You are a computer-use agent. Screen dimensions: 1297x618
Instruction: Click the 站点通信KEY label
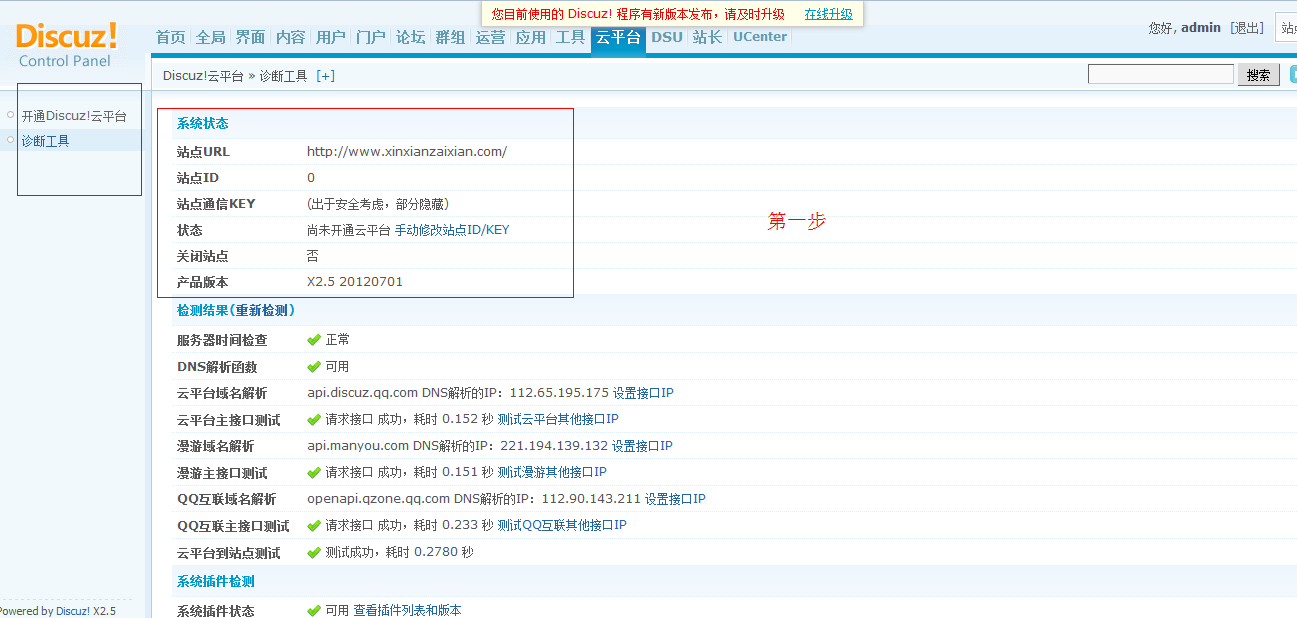(216, 204)
